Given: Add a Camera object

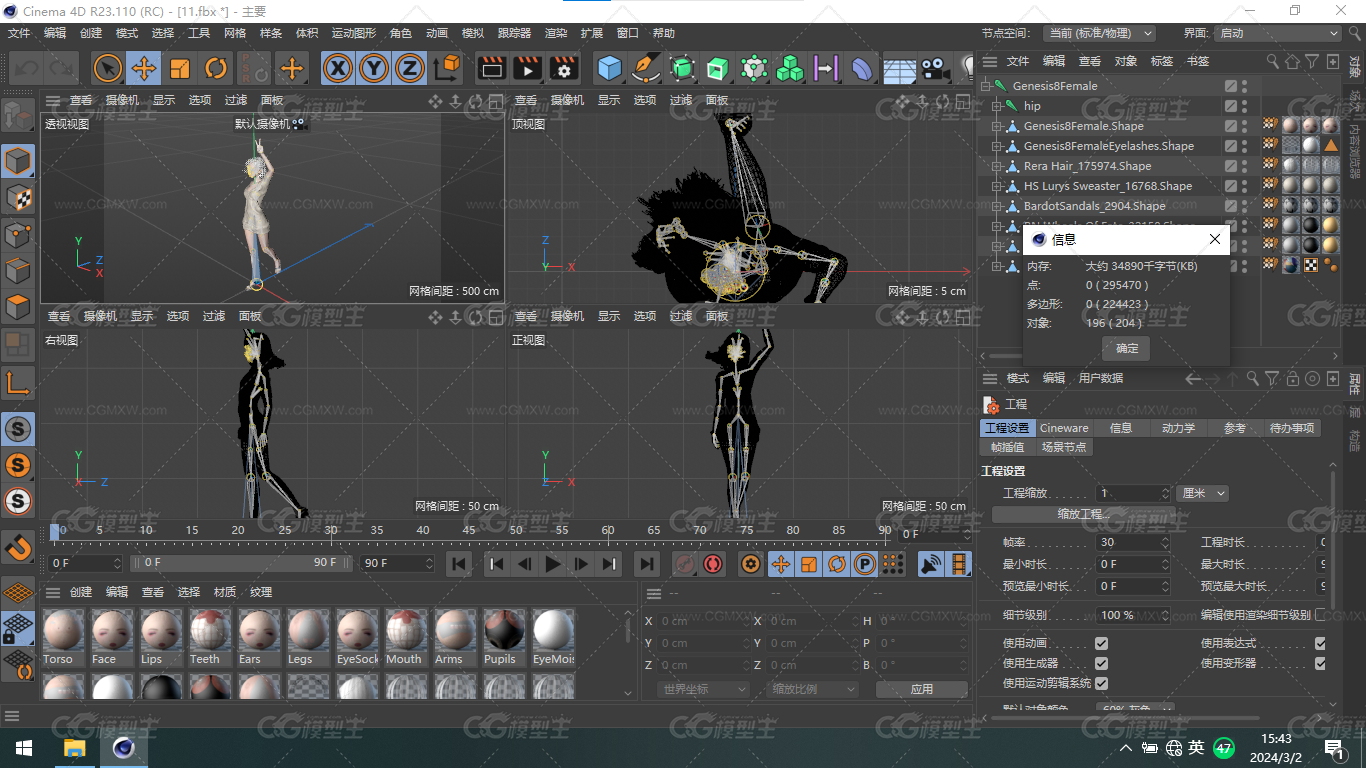Looking at the screenshot, I should [x=935, y=68].
